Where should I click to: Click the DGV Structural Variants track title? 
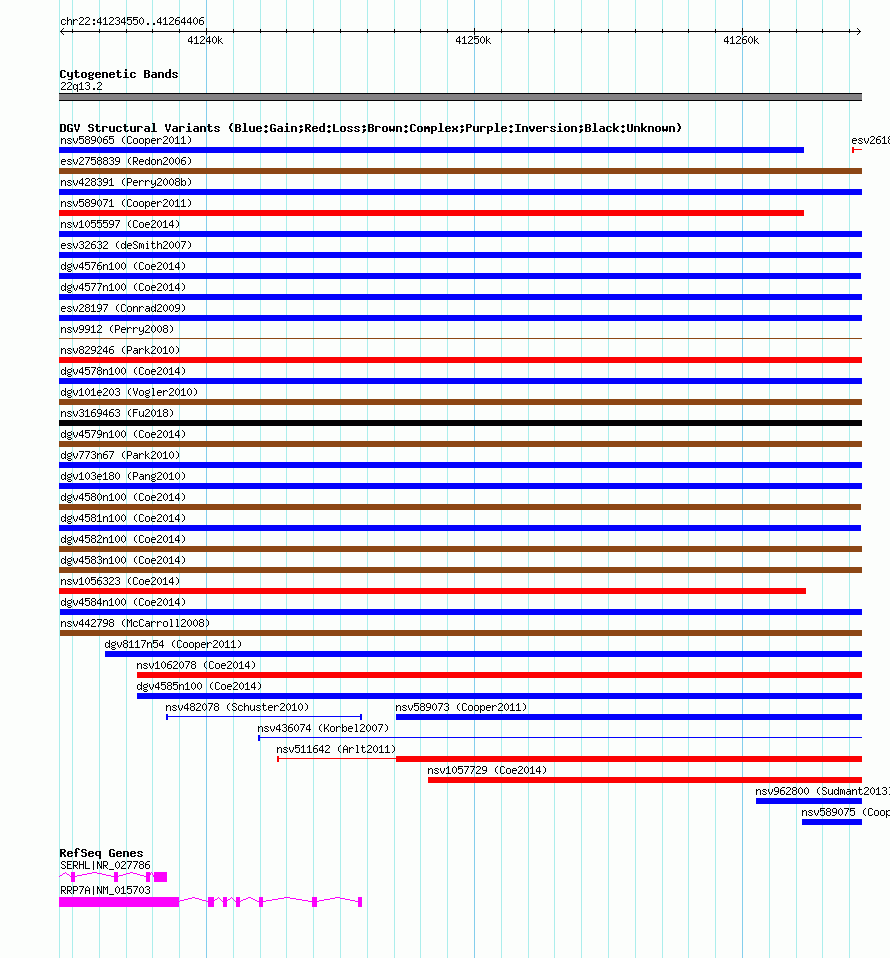point(370,128)
